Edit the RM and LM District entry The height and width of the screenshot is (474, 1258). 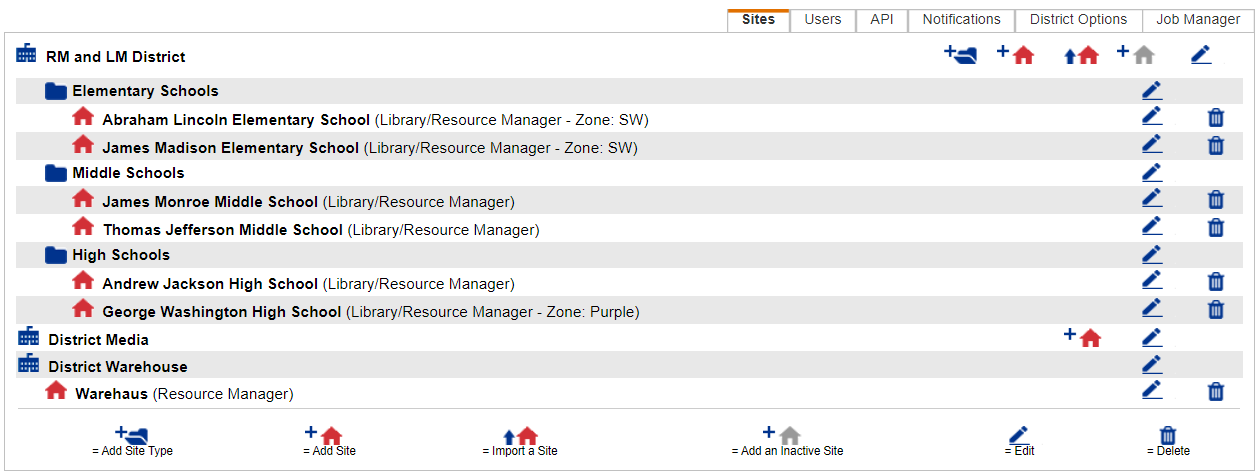1201,55
